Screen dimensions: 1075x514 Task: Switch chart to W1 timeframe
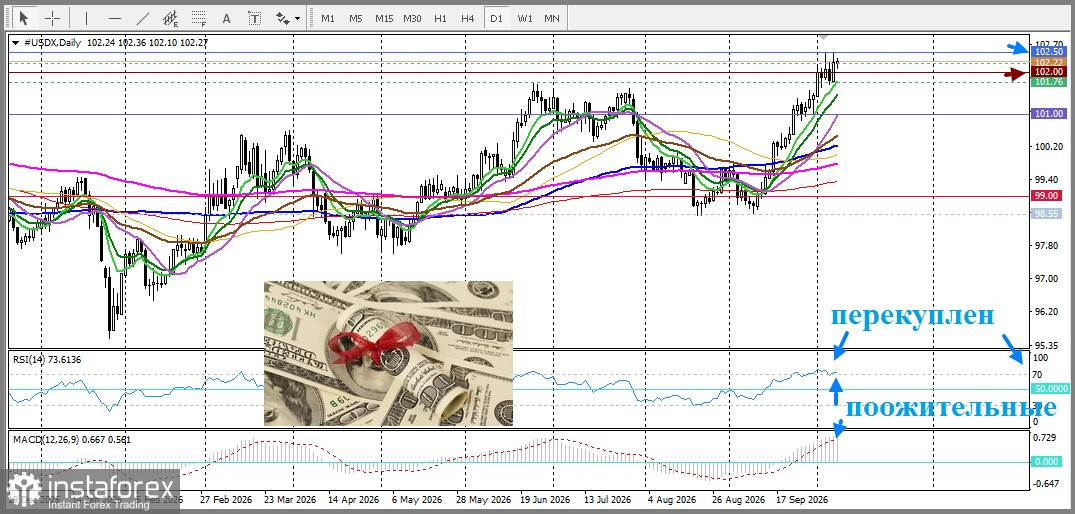pos(524,19)
